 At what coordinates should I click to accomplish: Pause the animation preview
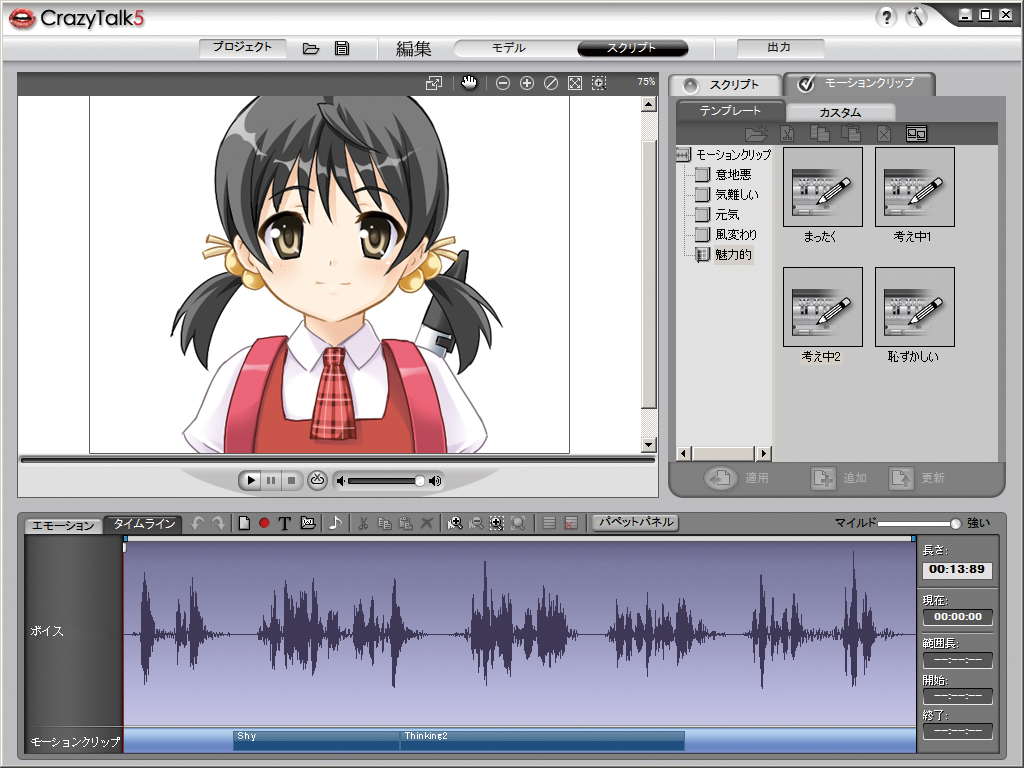pyautogui.click(x=271, y=481)
